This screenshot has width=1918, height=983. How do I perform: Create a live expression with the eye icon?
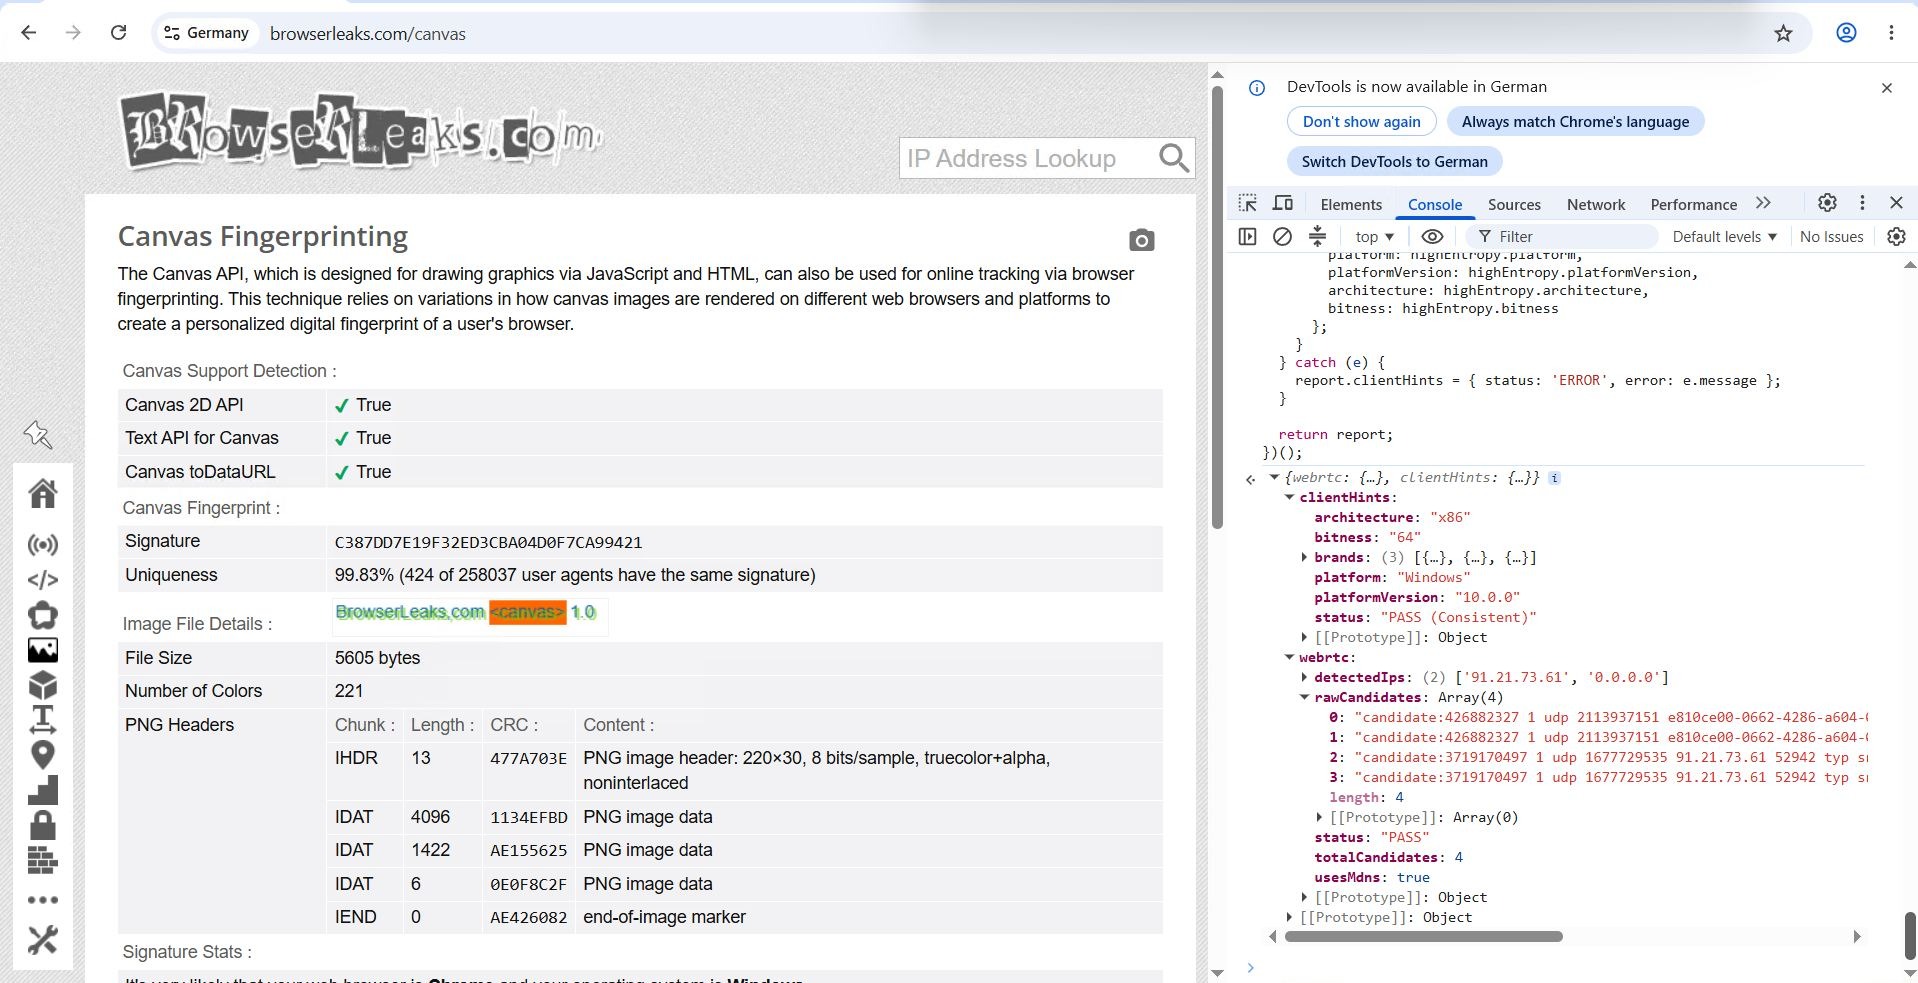pos(1432,236)
